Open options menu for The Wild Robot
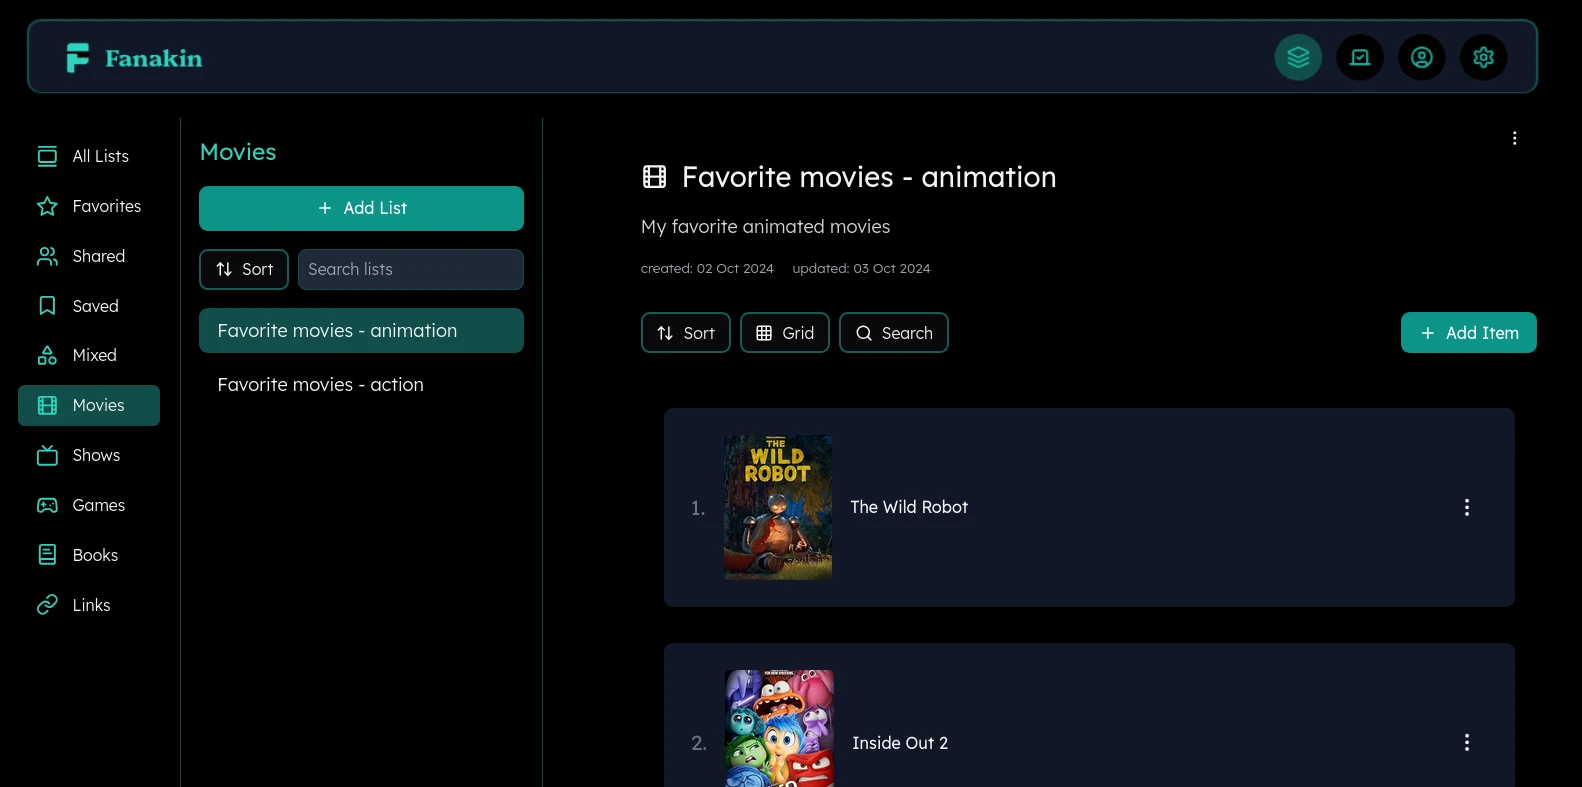Image resolution: width=1582 pixels, height=787 pixels. pyautogui.click(x=1467, y=507)
